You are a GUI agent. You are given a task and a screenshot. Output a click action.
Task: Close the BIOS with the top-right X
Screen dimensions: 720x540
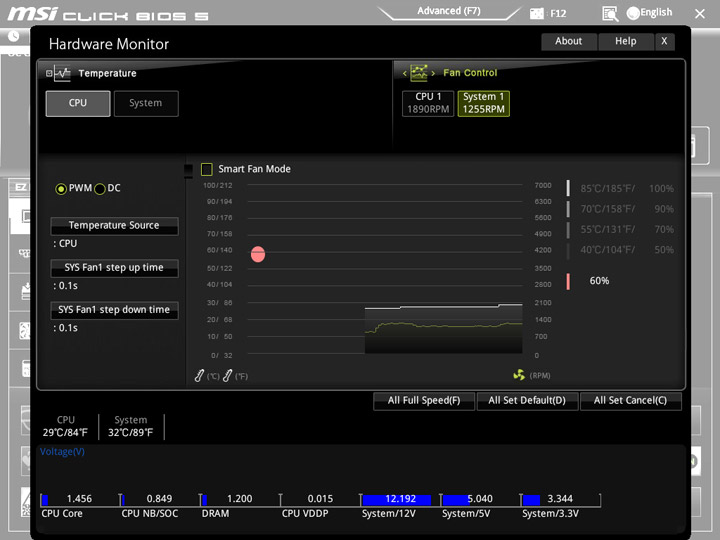[x=700, y=14]
